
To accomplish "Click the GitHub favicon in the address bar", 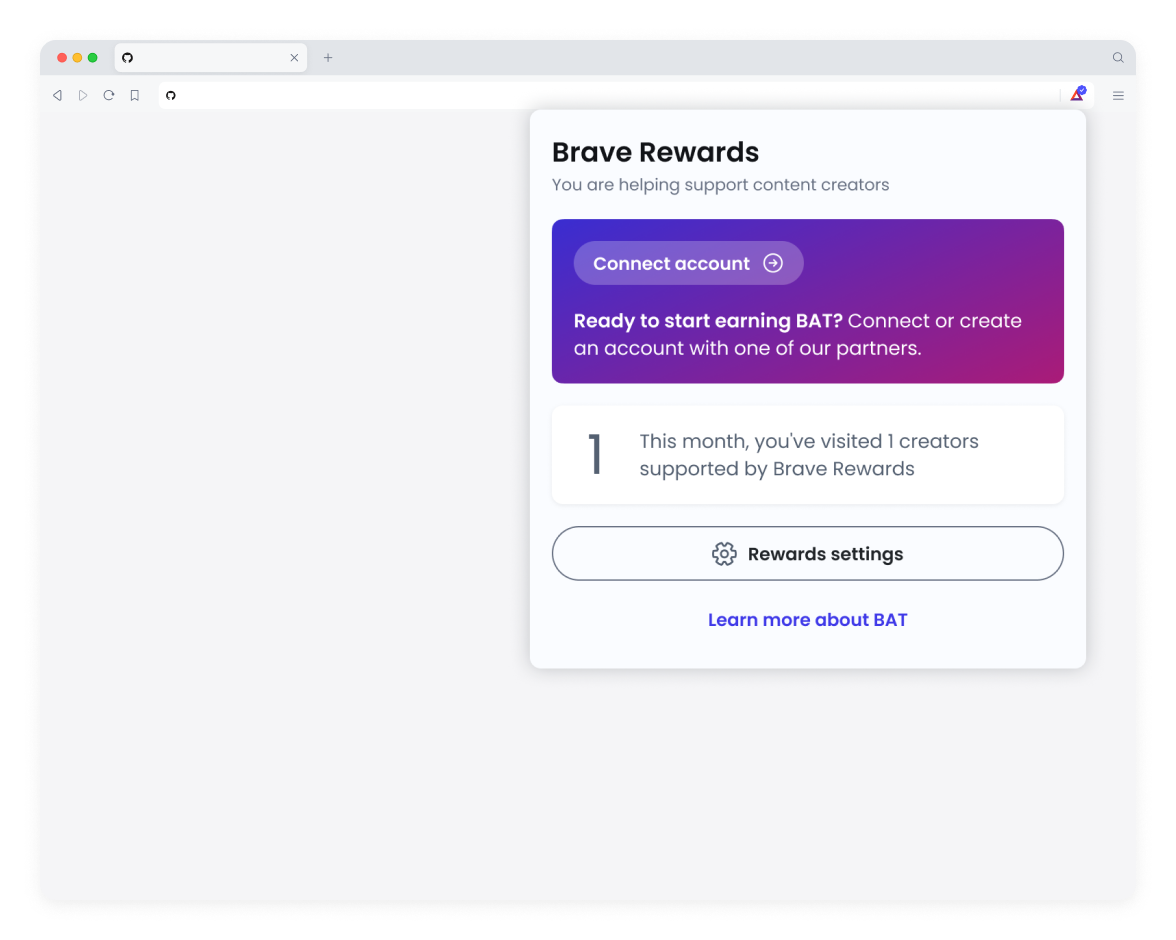I will click(171, 95).
